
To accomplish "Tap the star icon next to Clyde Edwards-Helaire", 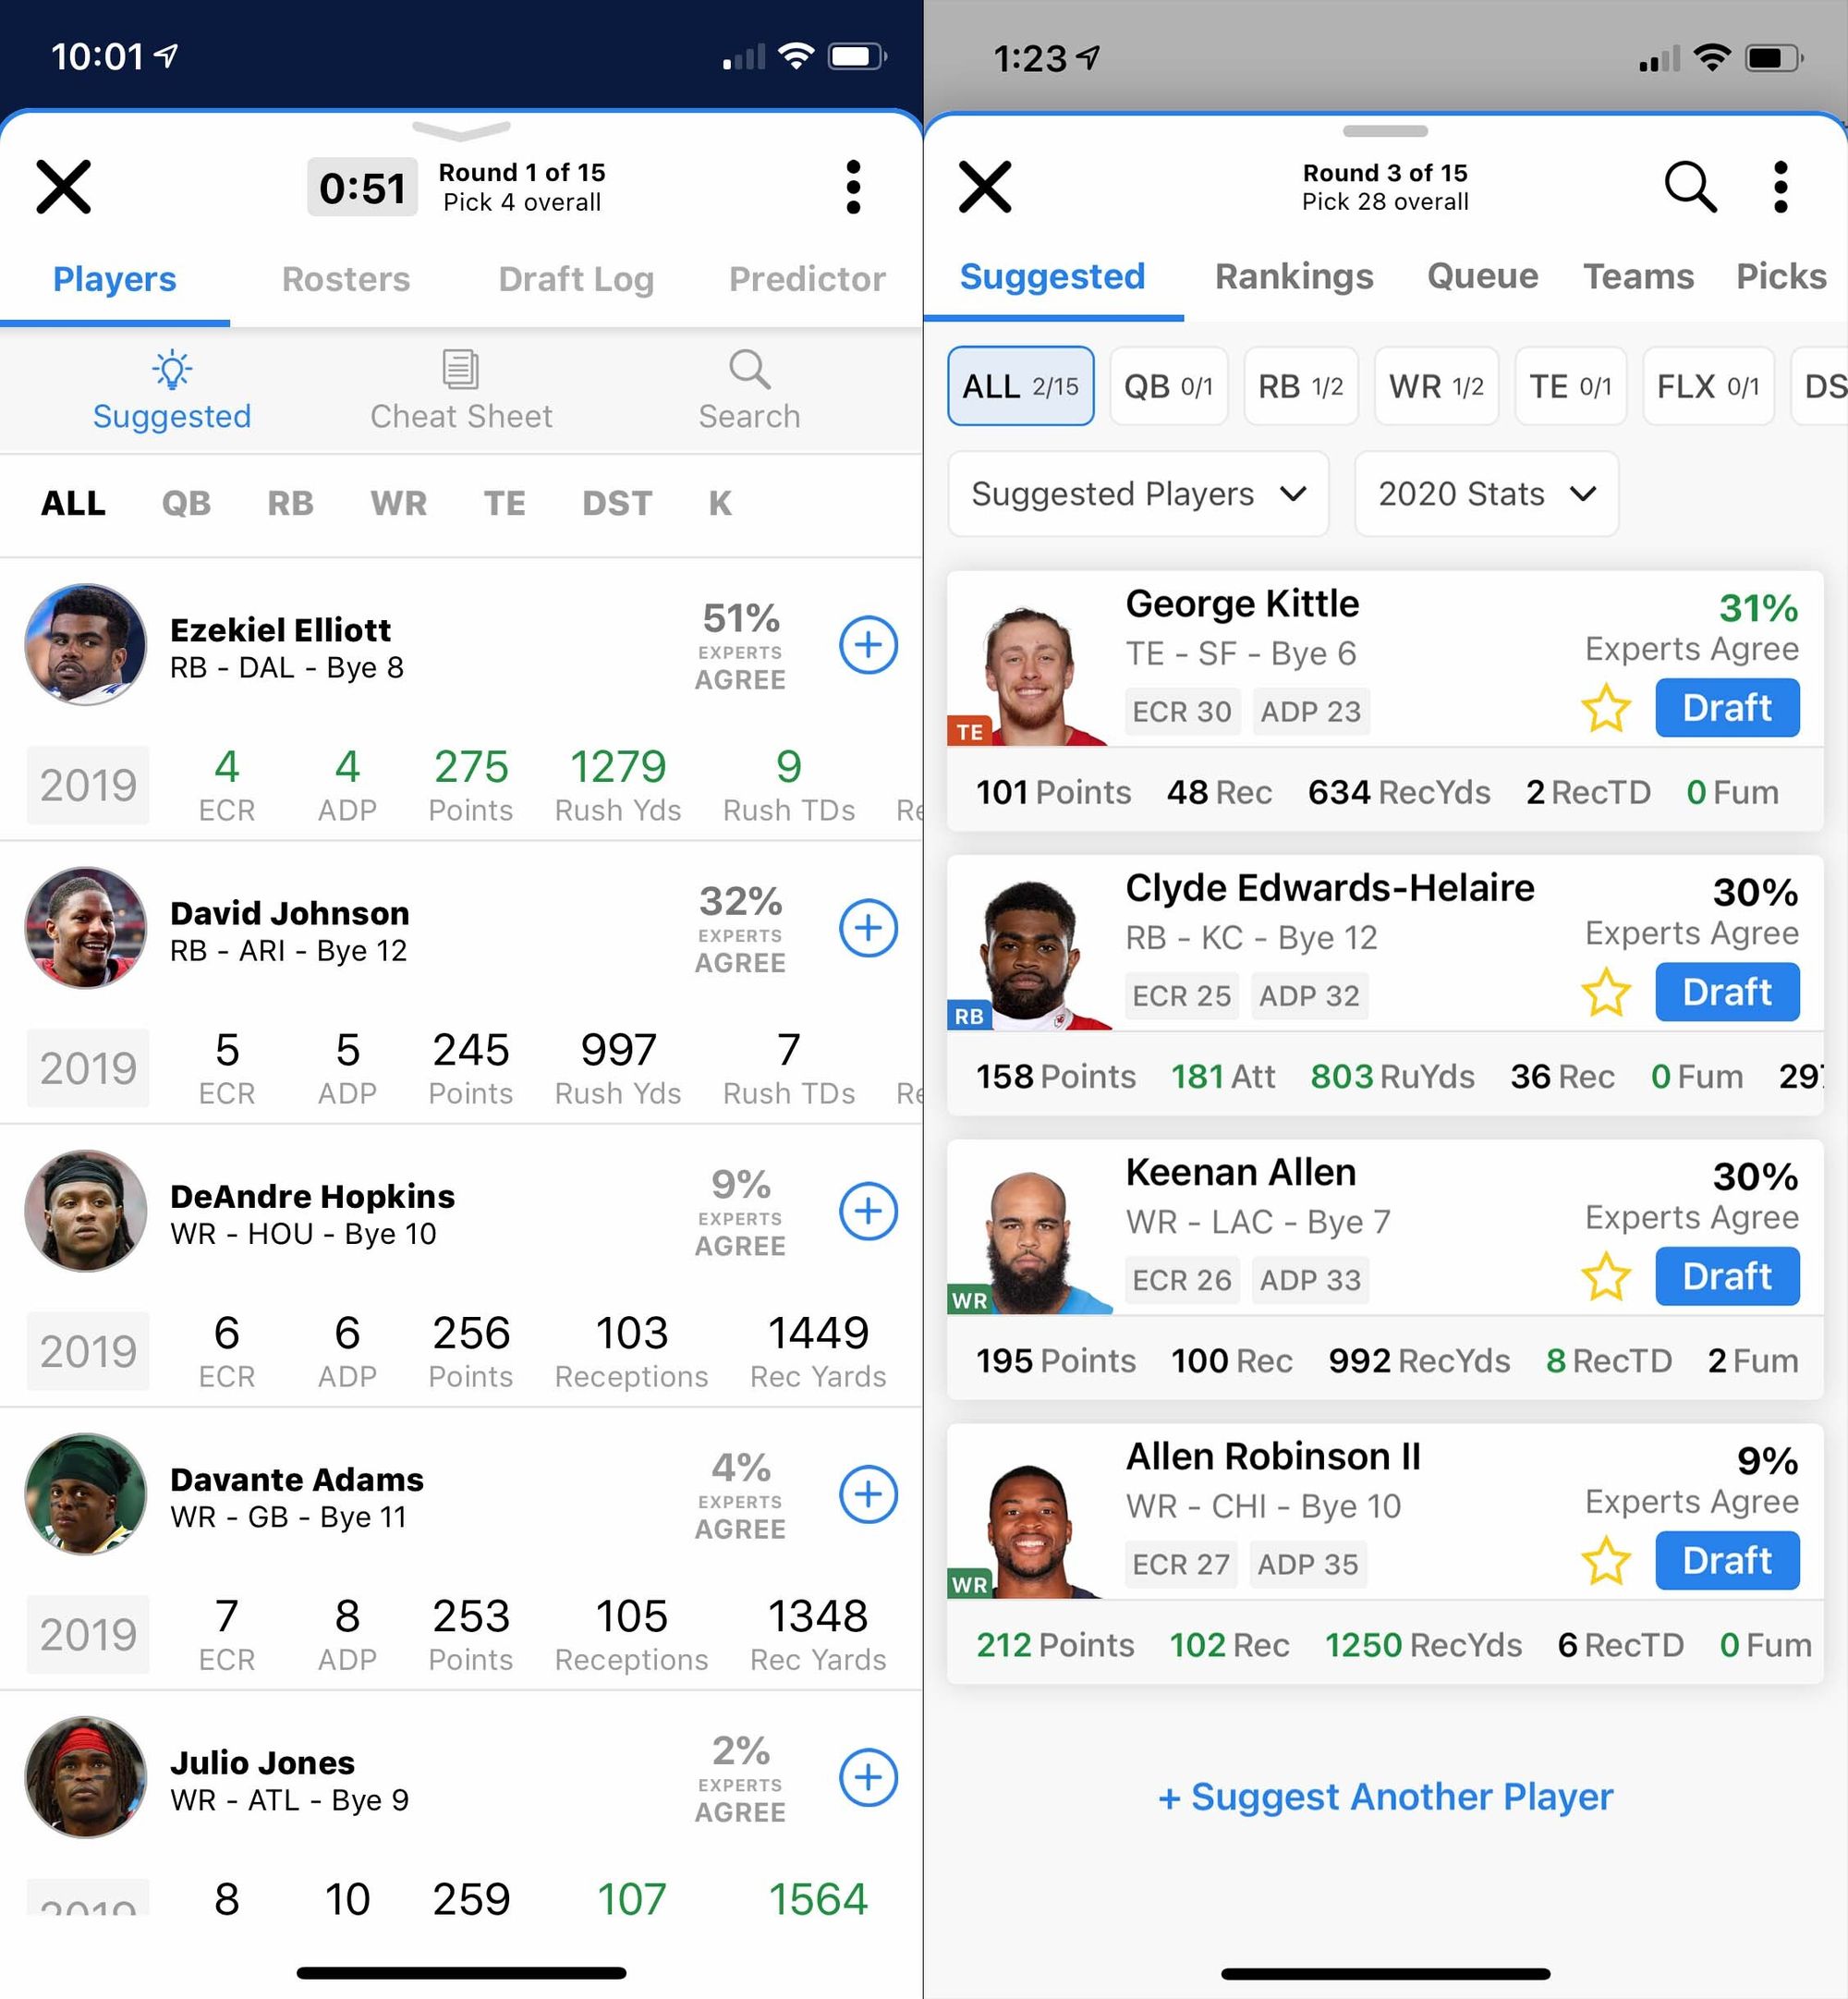I will 1604,991.
